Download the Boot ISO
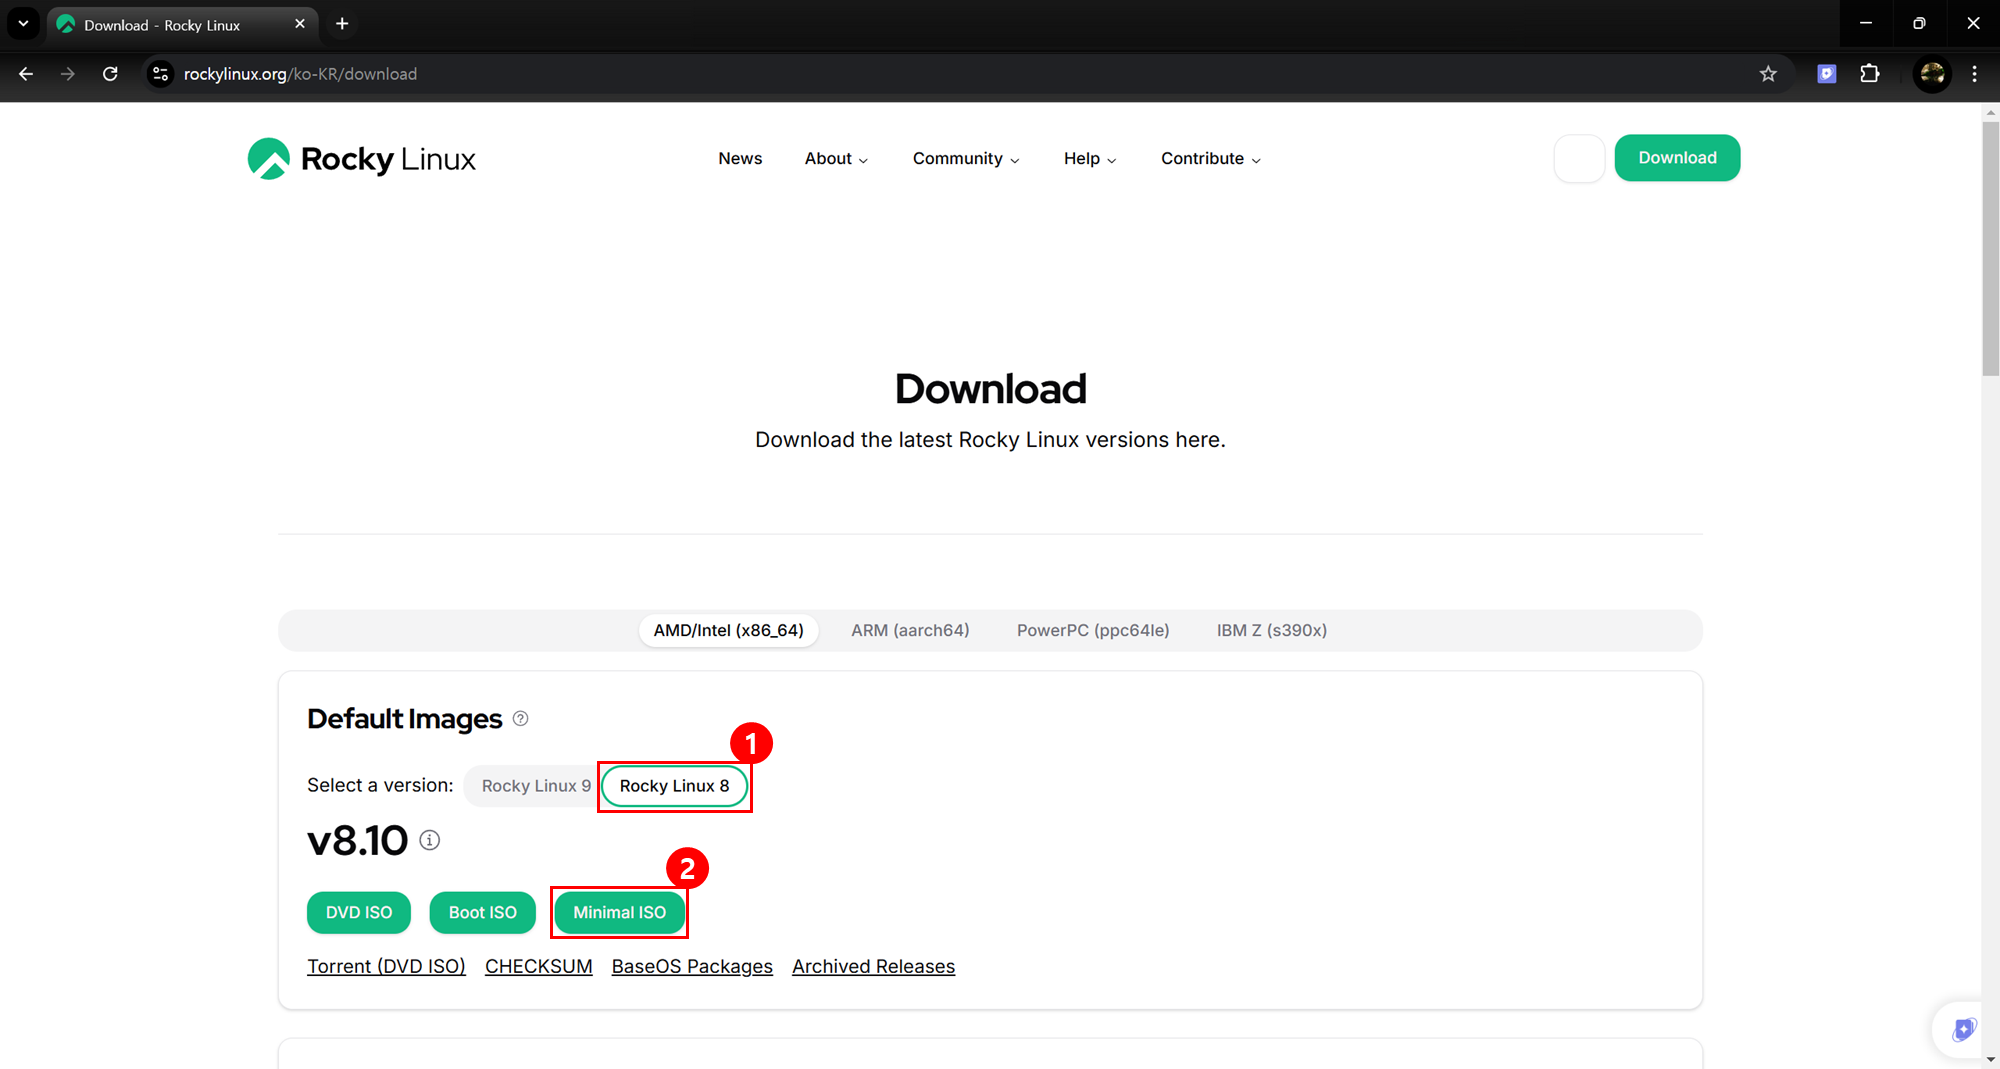Image resolution: width=2000 pixels, height=1069 pixels. (483, 913)
